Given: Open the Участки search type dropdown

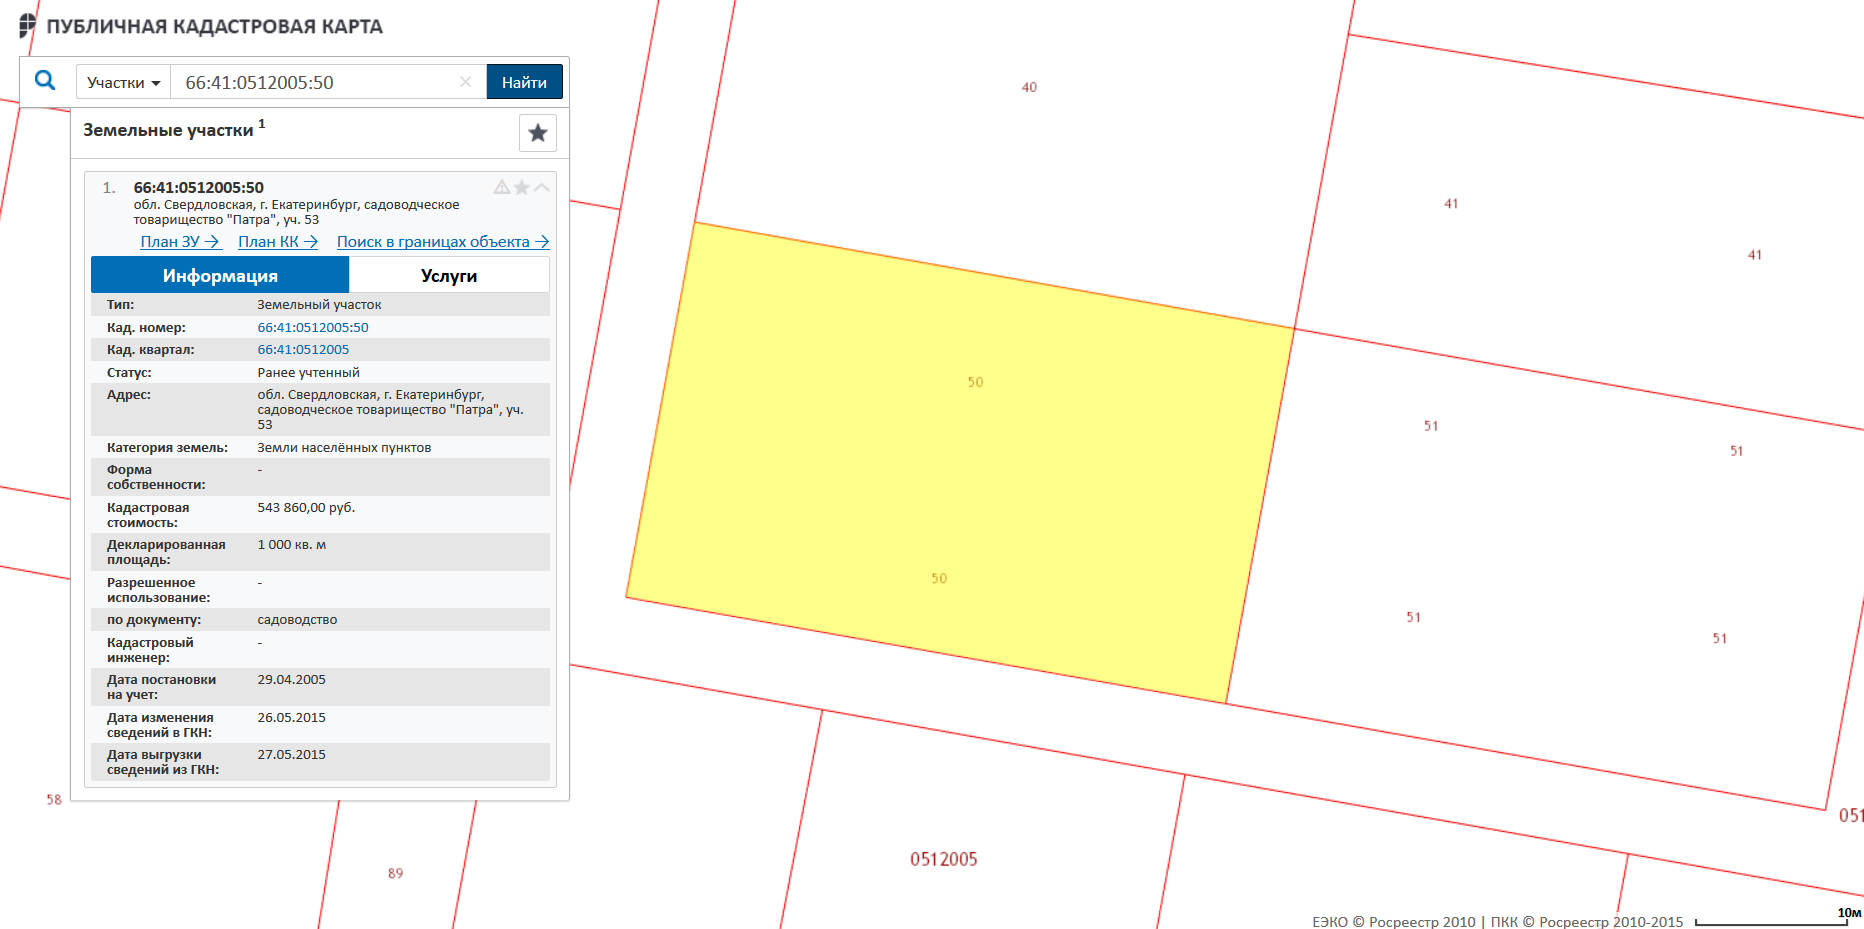Looking at the screenshot, I should point(123,83).
